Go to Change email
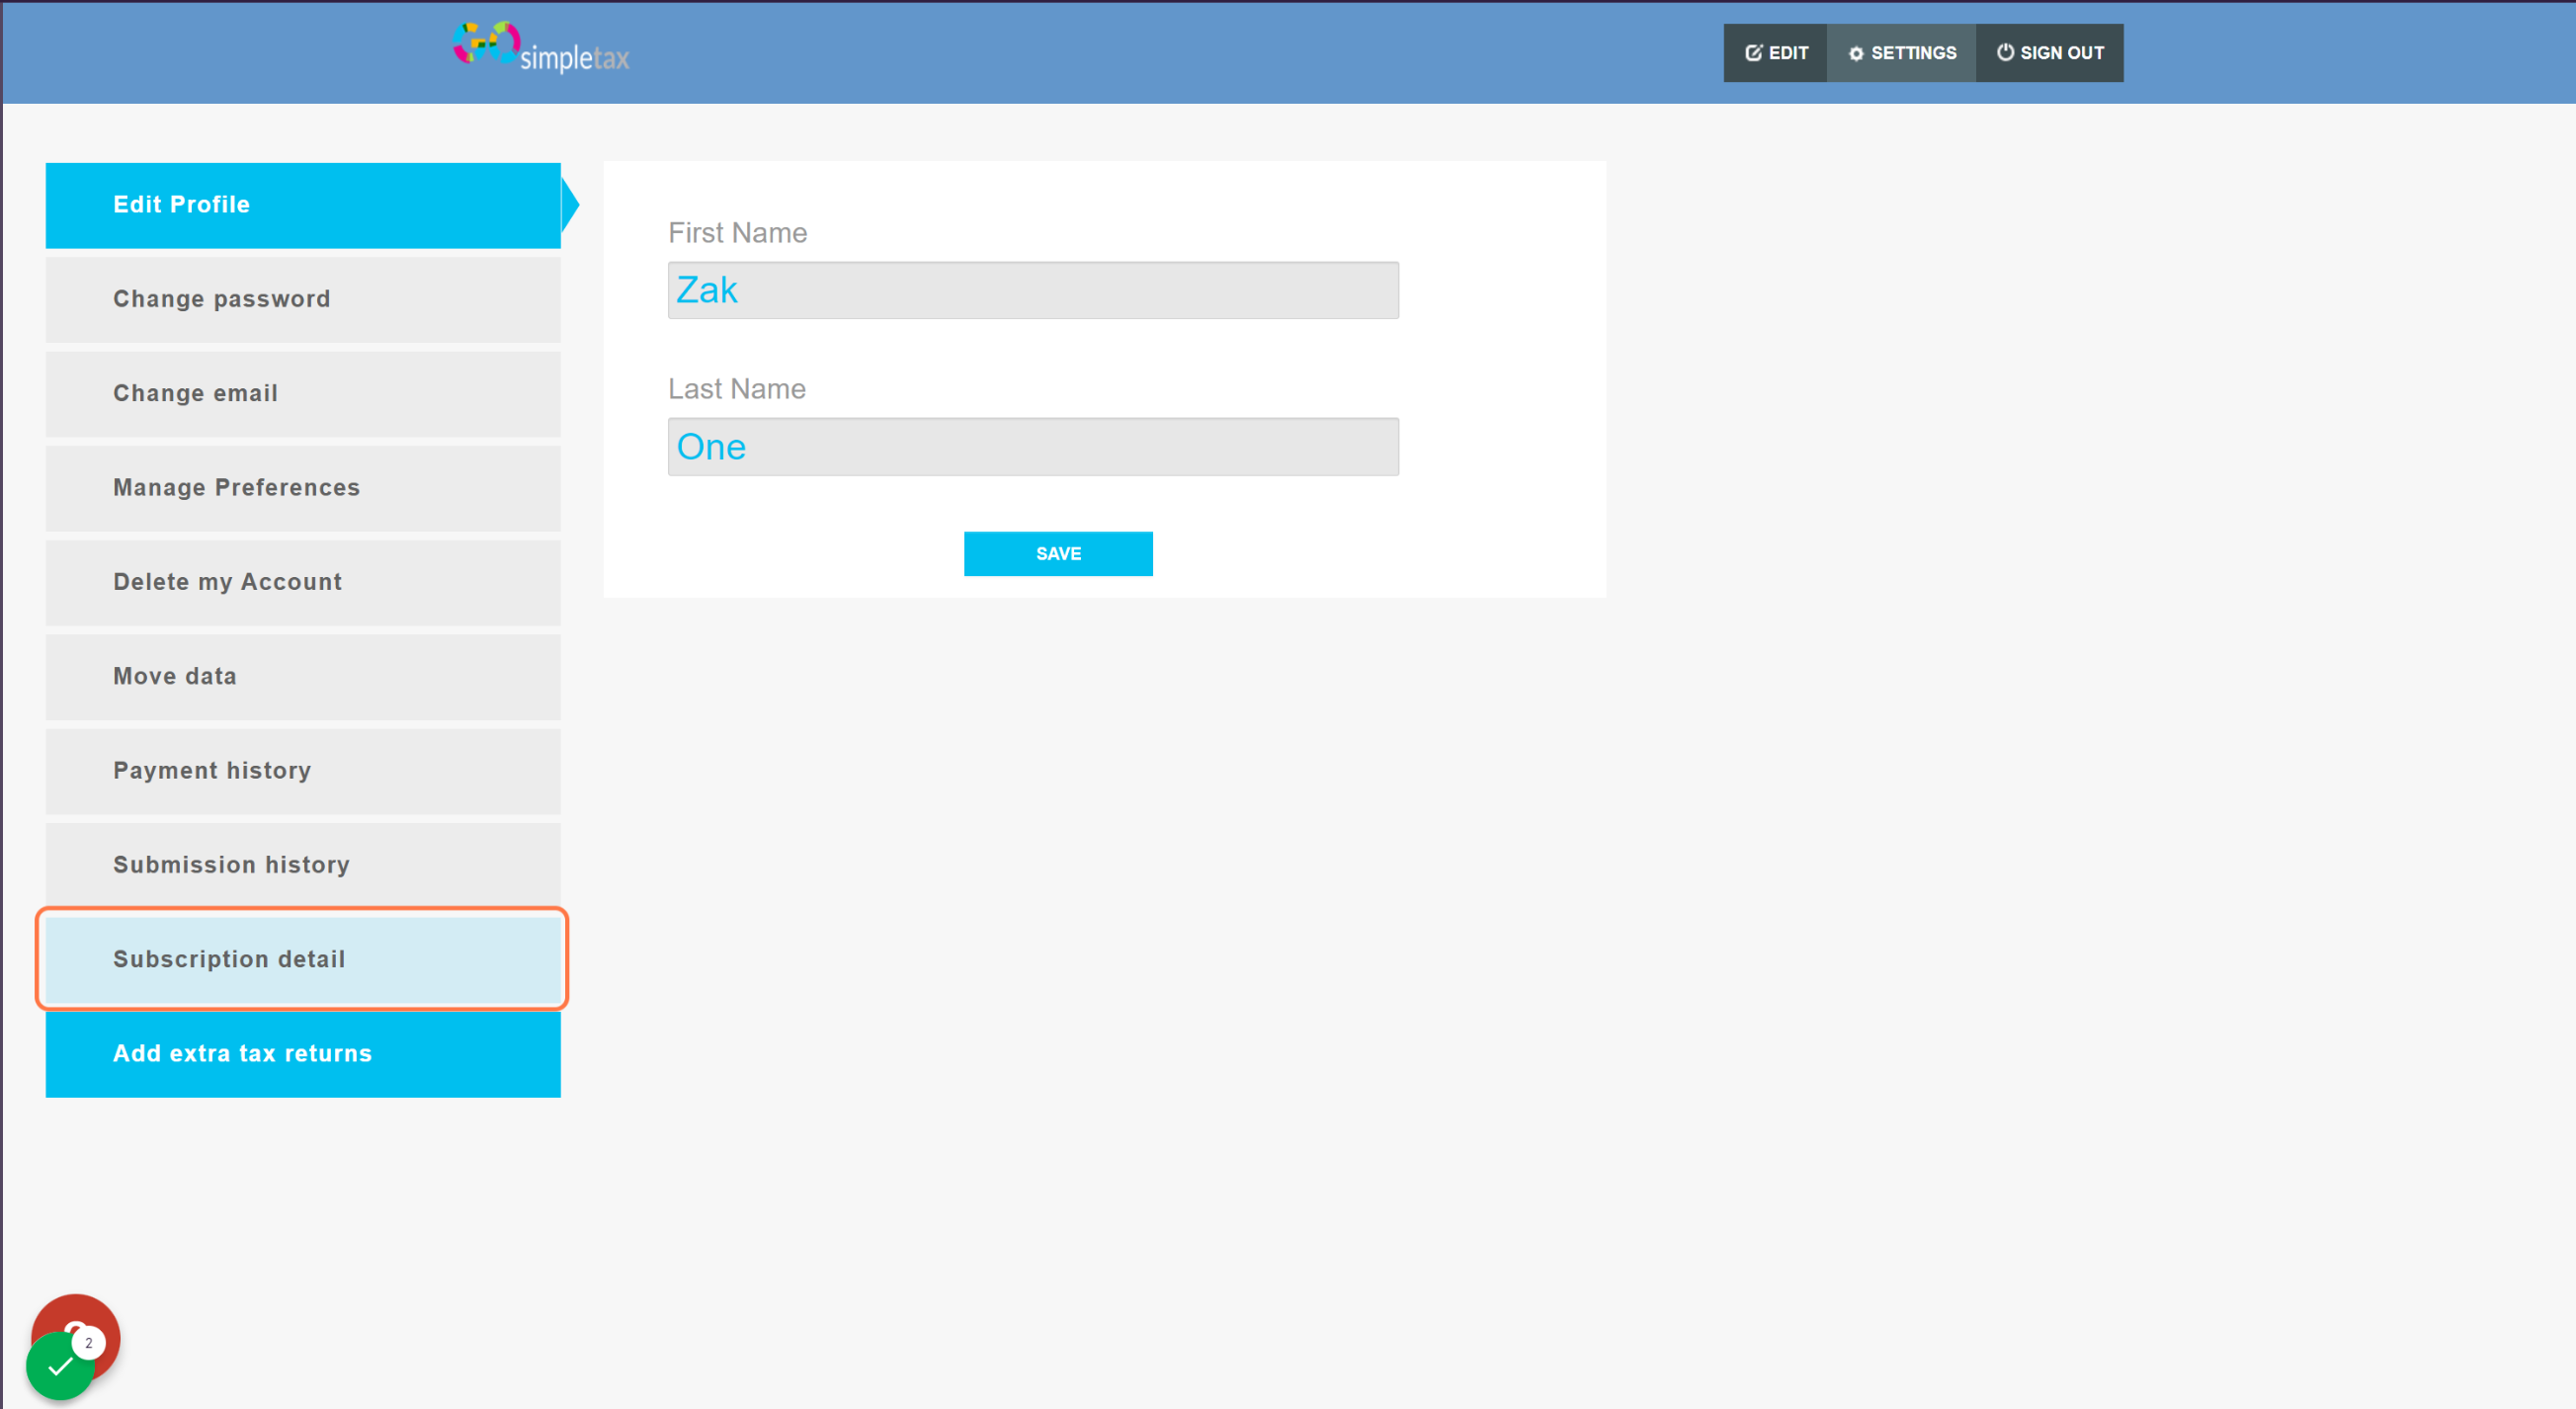This screenshot has height=1409, width=2576. [303, 393]
